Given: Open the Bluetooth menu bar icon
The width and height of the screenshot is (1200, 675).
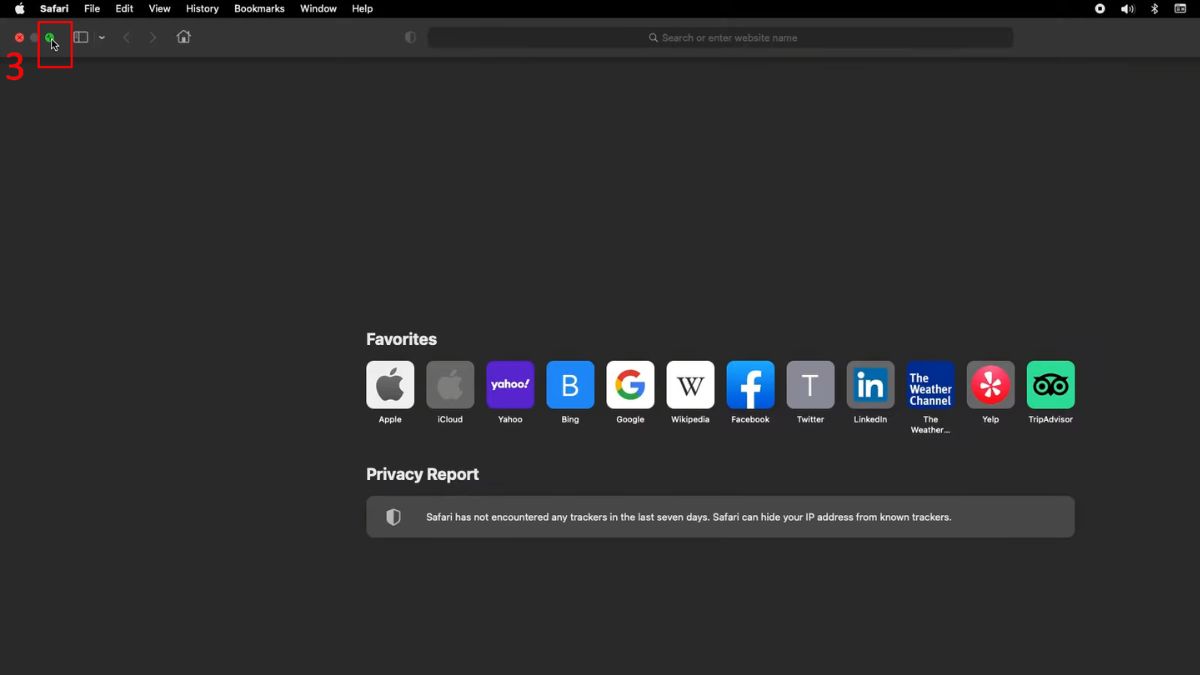Looking at the screenshot, I should (1154, 9).
